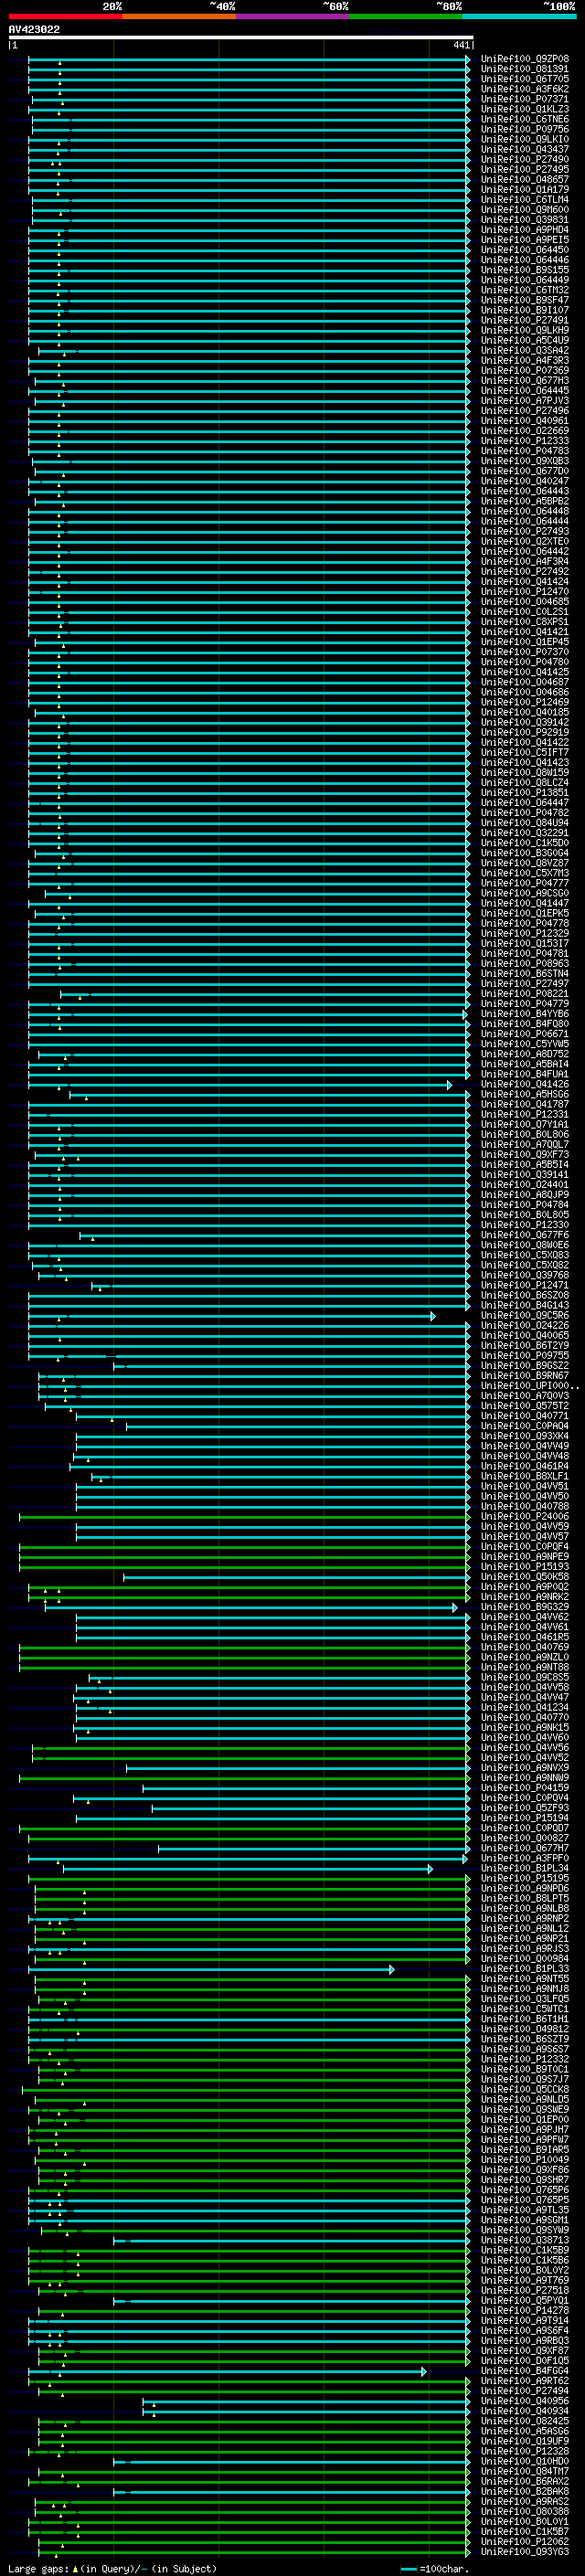Click label UniRef100_B9G329
This screenshot has width=585, height=2576.
tap(525, 1606)
